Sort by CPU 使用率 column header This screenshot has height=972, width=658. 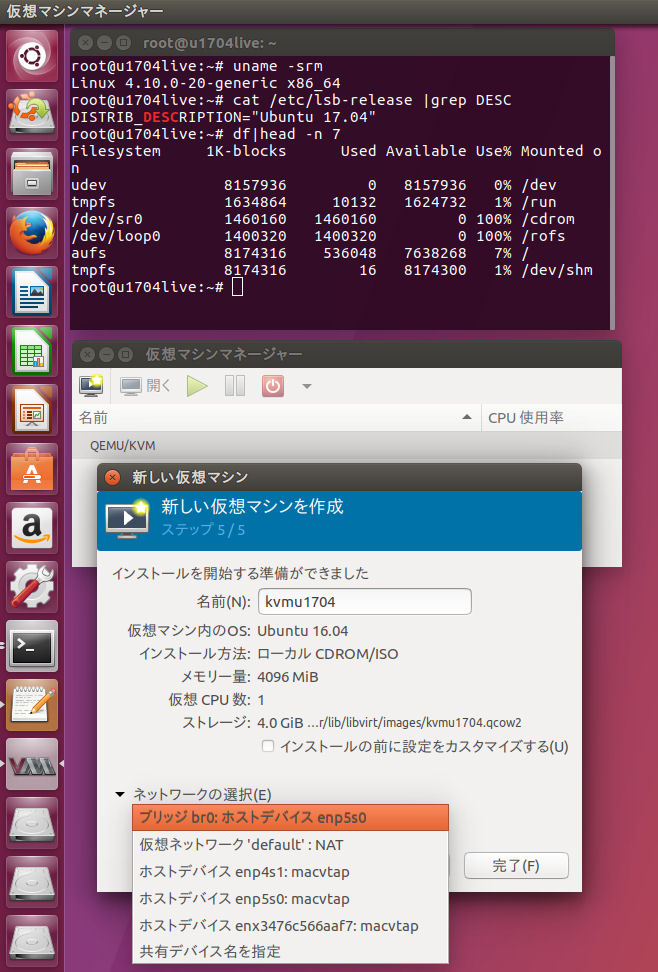tap(551, 418)
